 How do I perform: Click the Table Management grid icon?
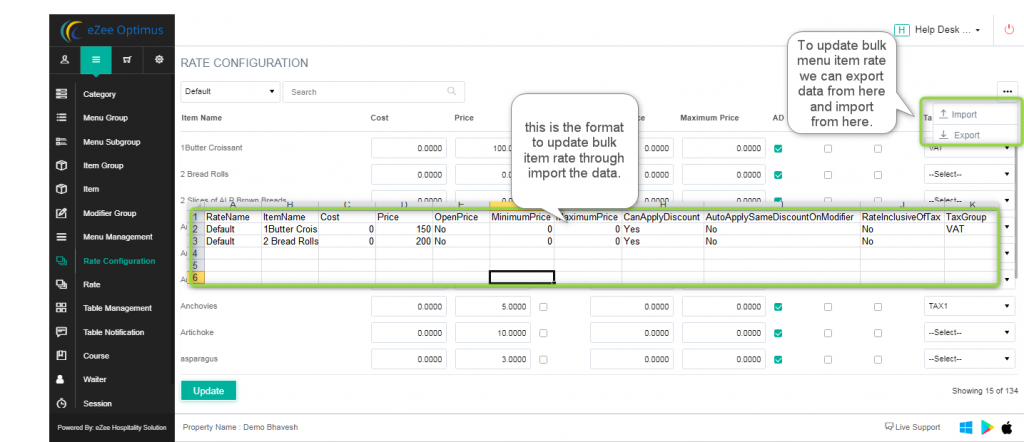61,308
